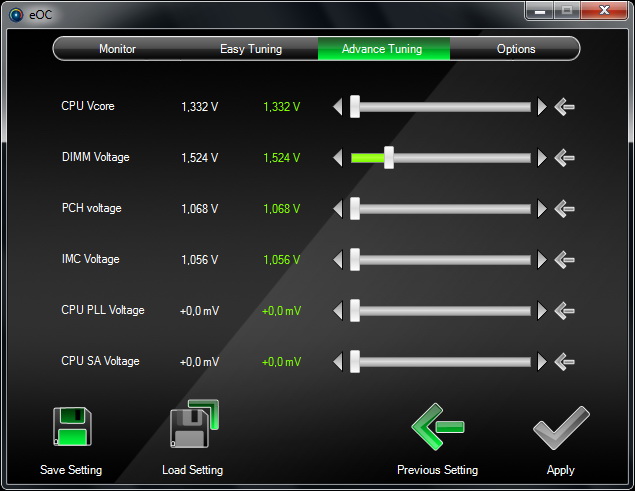
Task: Increase PCH voltage with the right arrow
Action: click(542, 209)
